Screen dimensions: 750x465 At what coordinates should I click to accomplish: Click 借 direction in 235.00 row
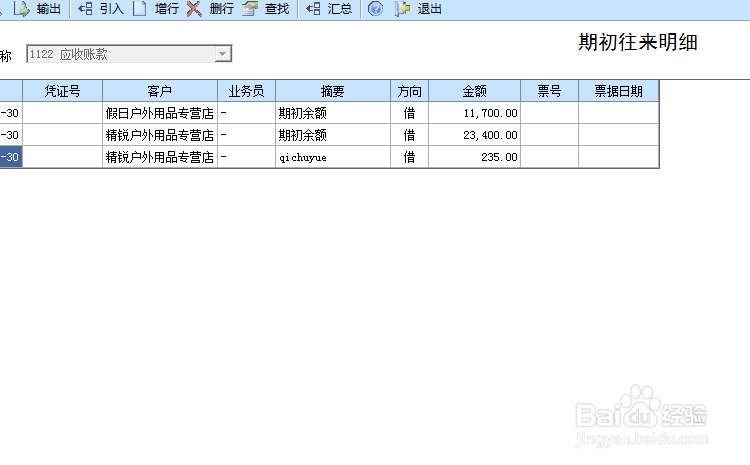click(409, 157)
